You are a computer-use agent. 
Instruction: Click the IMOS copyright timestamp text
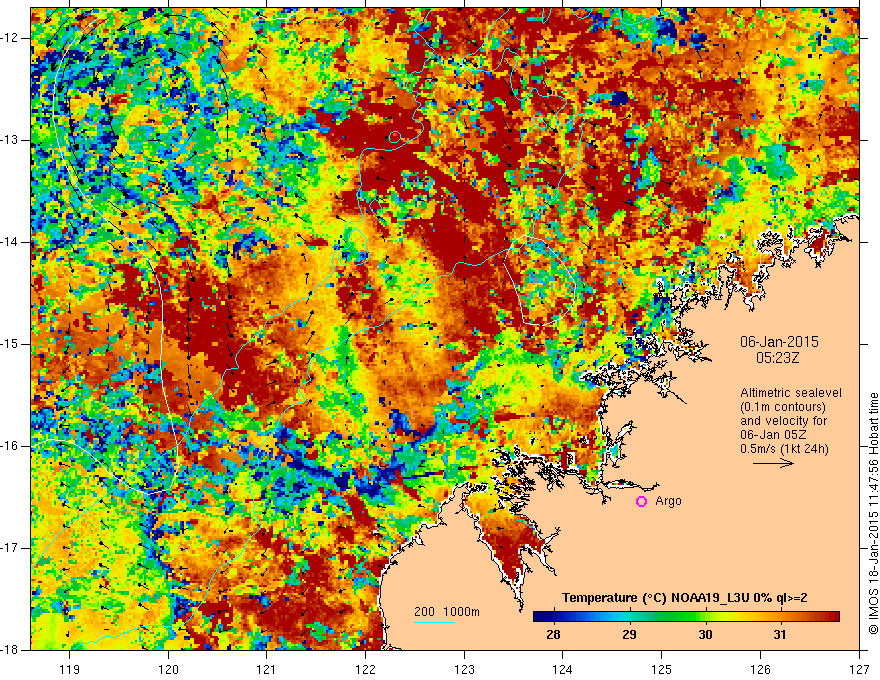[x=873, y=513]
